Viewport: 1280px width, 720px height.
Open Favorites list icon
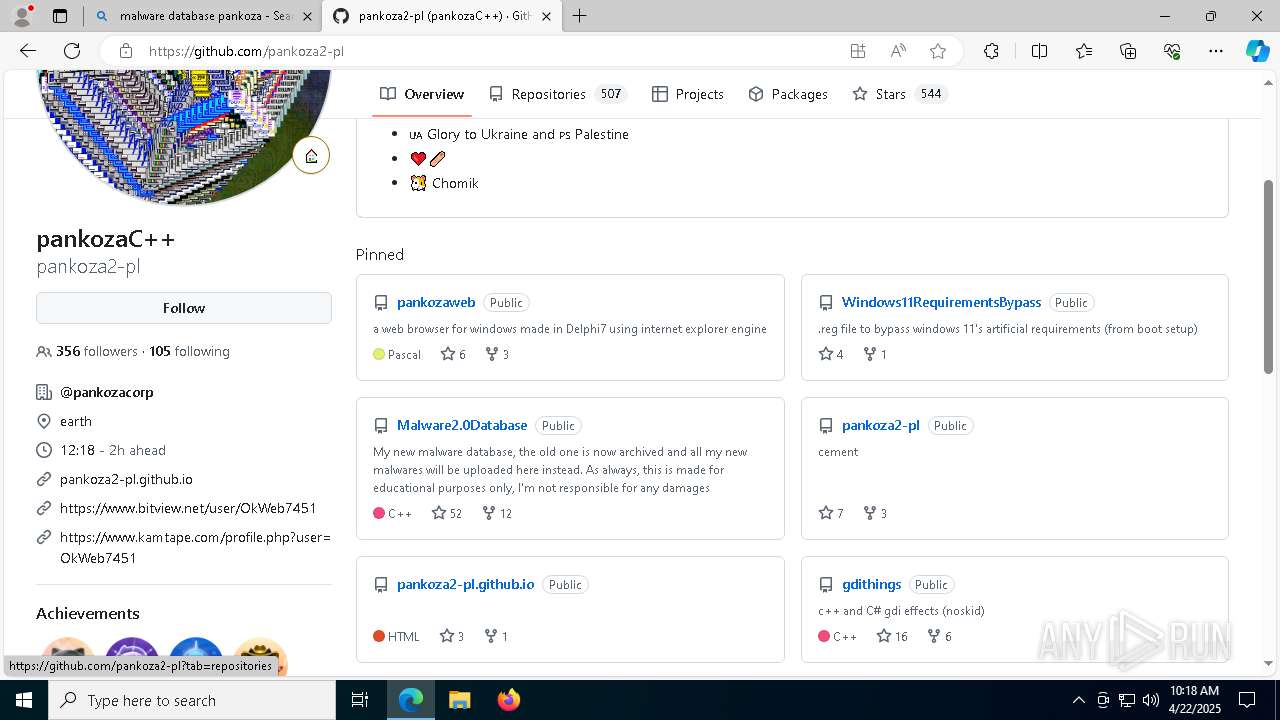click(1084, 51)
